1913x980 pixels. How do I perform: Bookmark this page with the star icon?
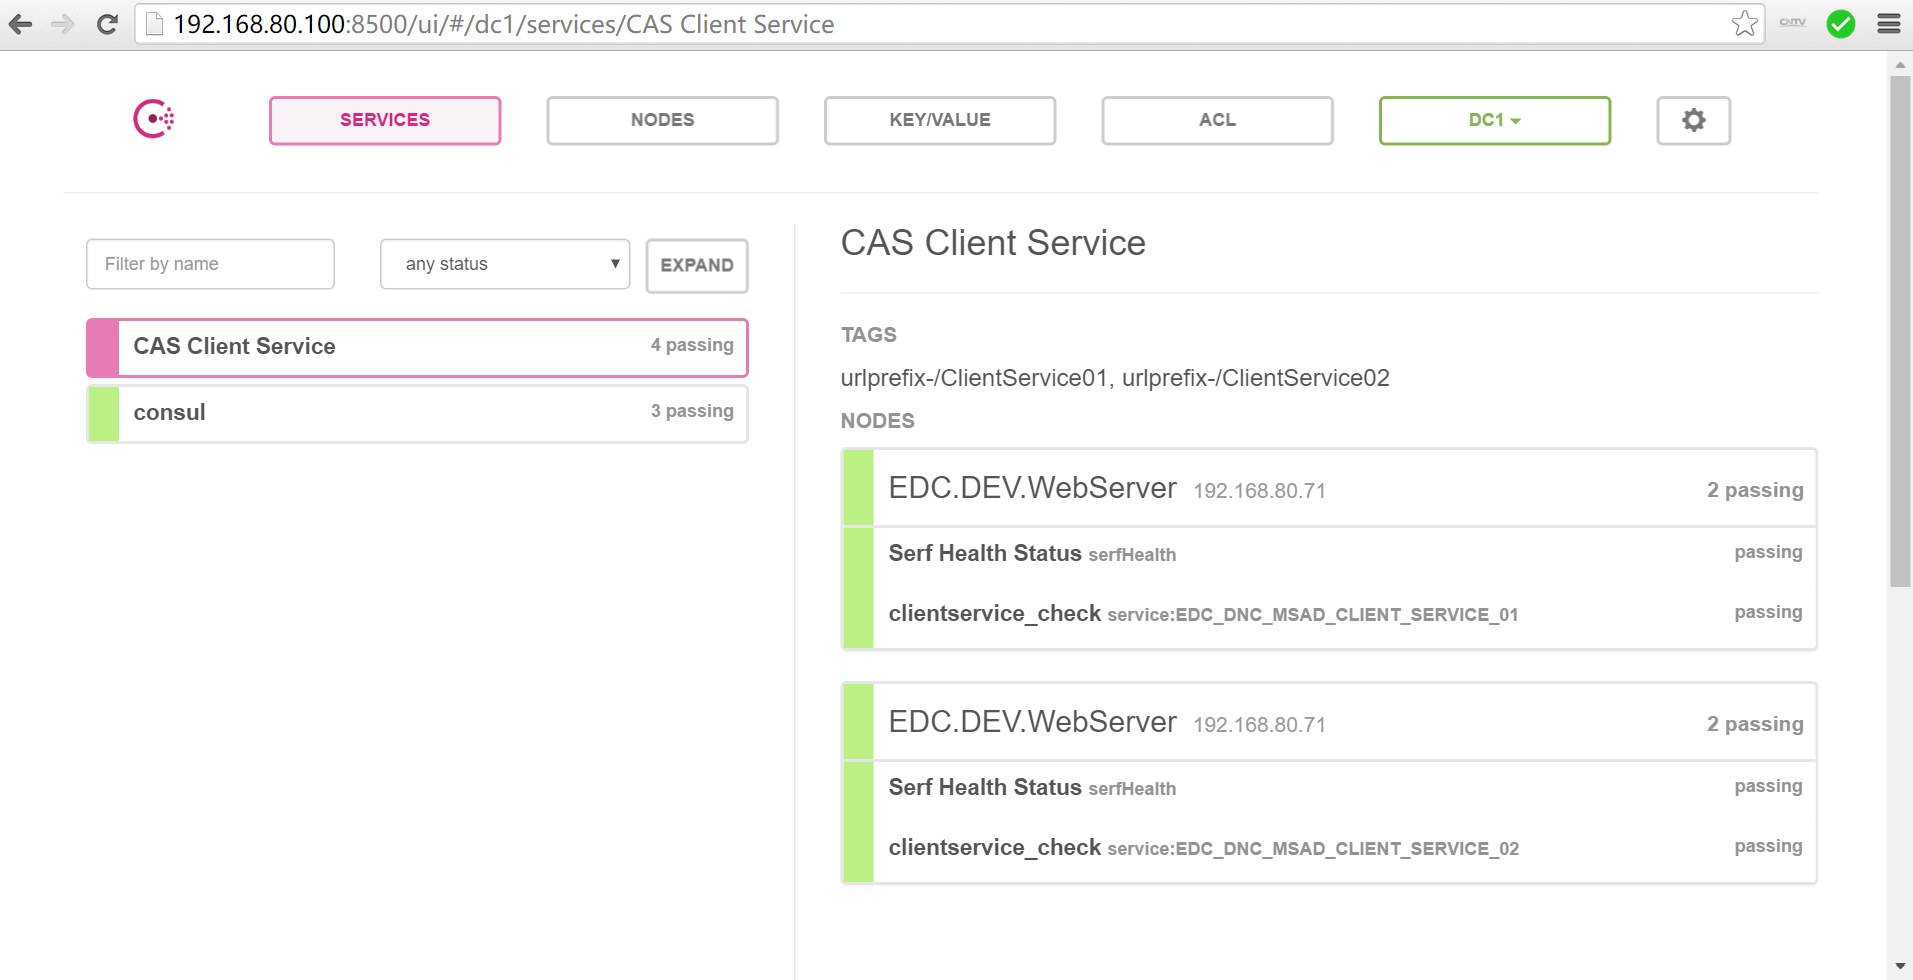[x=1744, y=24]
